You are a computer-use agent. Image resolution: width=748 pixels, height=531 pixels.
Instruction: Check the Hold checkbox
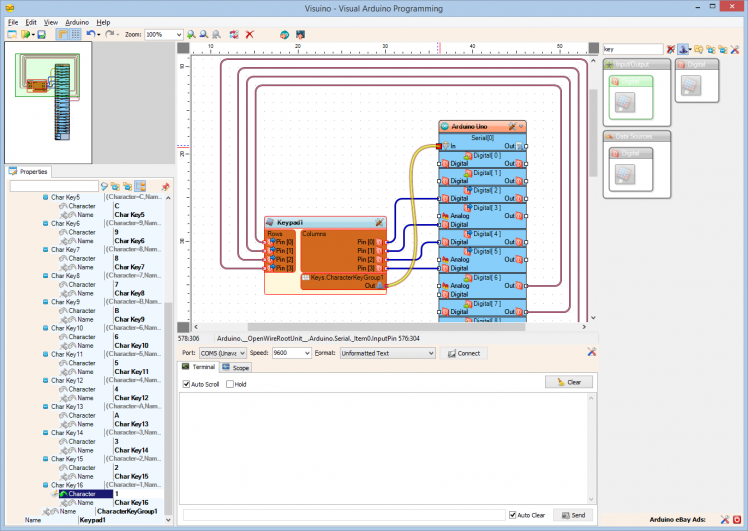230,384
